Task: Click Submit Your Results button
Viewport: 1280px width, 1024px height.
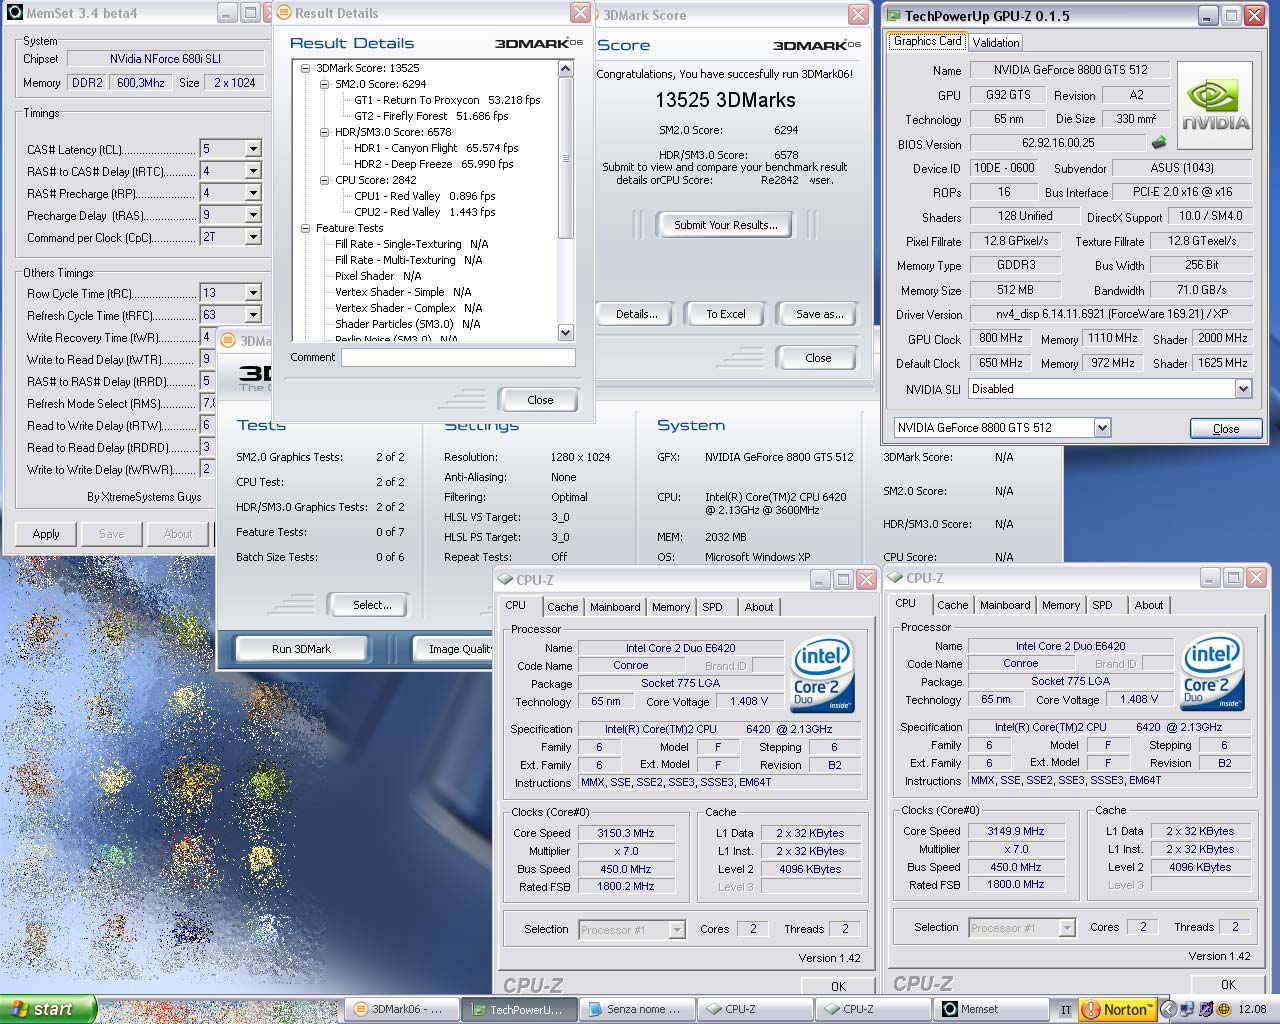Action: click(725, 225)
